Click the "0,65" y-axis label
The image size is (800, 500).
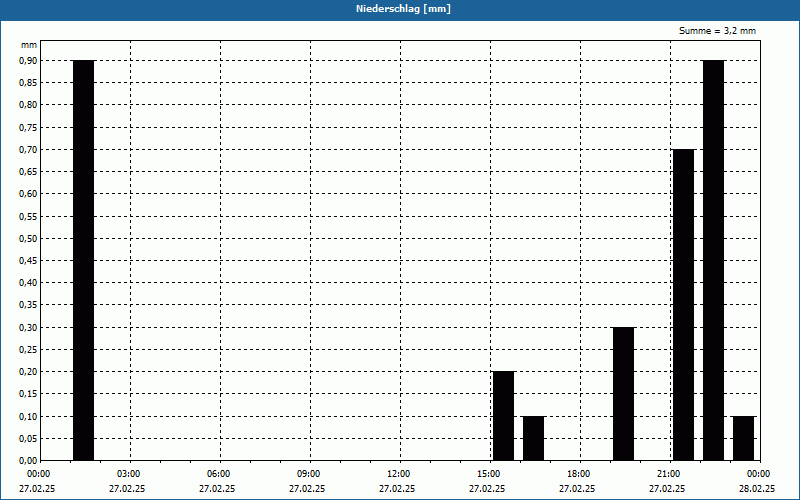28,172
